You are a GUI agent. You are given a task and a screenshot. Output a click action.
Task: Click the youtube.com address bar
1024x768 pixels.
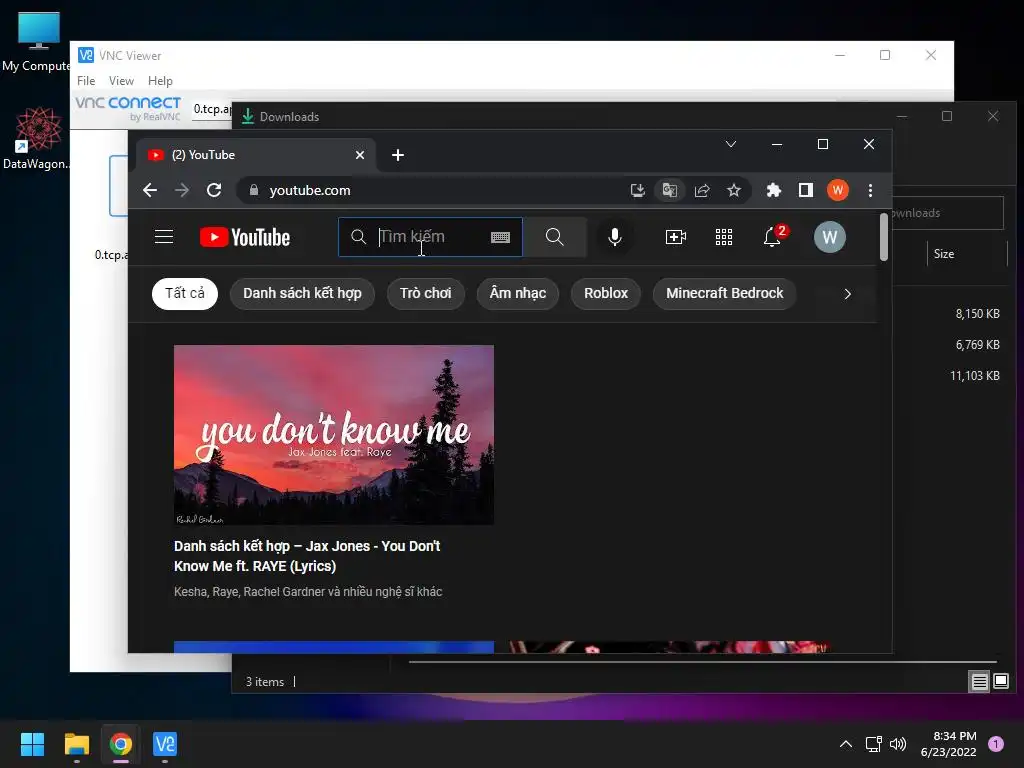pos(431,190)
